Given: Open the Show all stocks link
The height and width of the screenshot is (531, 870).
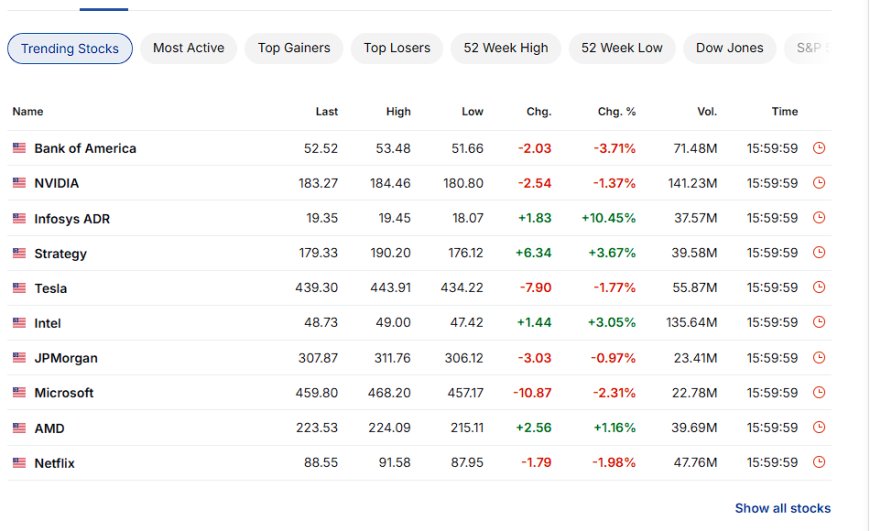Looking at the screenshot, I should tap(783, 508).
